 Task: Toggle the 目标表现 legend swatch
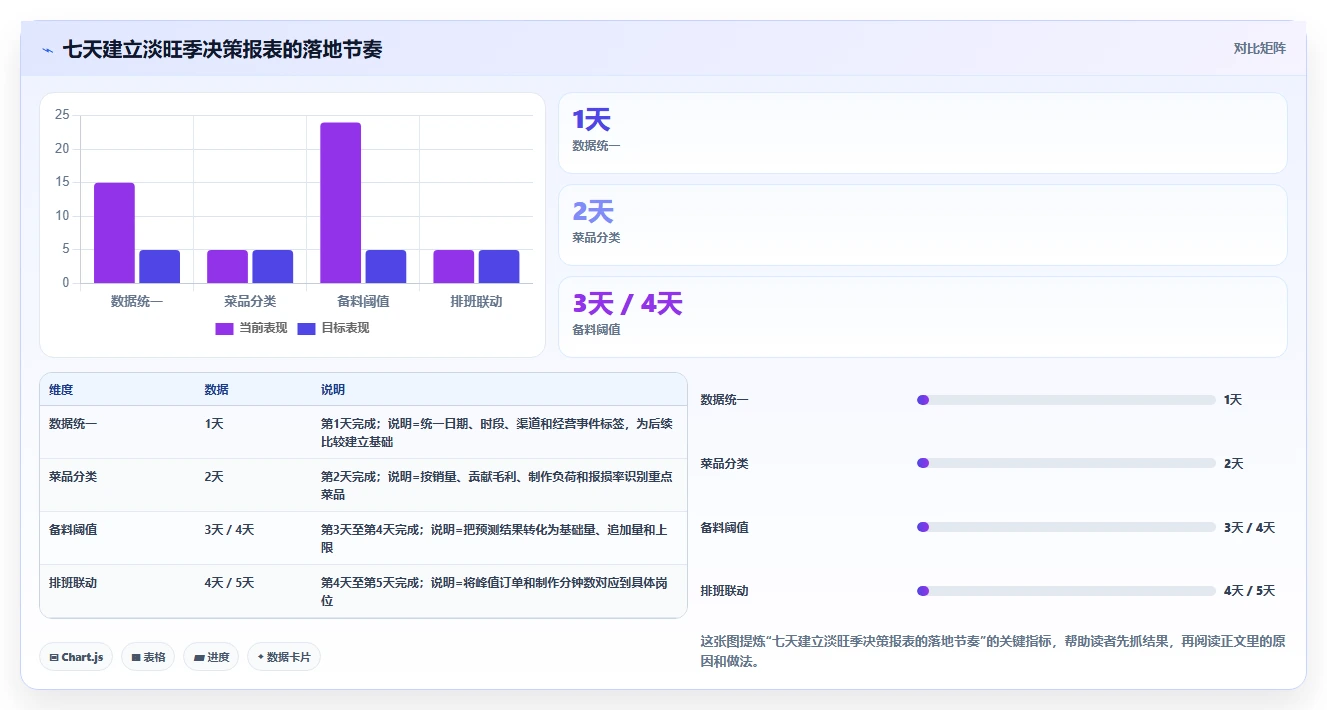pyautogui.click(x=307, y=328)
